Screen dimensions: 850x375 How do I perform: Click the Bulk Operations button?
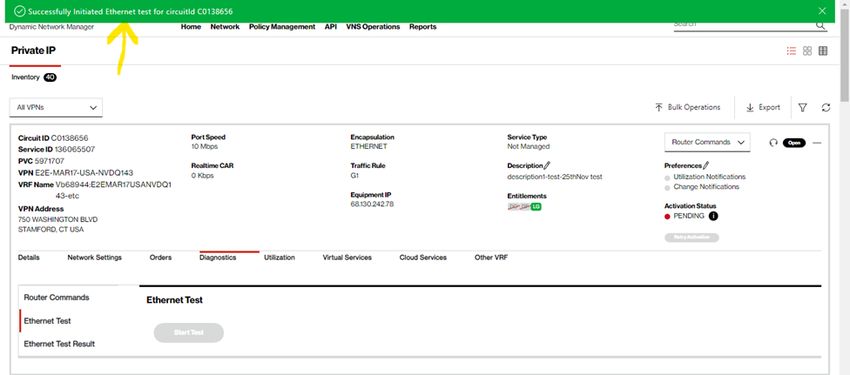tap(688, 107)
